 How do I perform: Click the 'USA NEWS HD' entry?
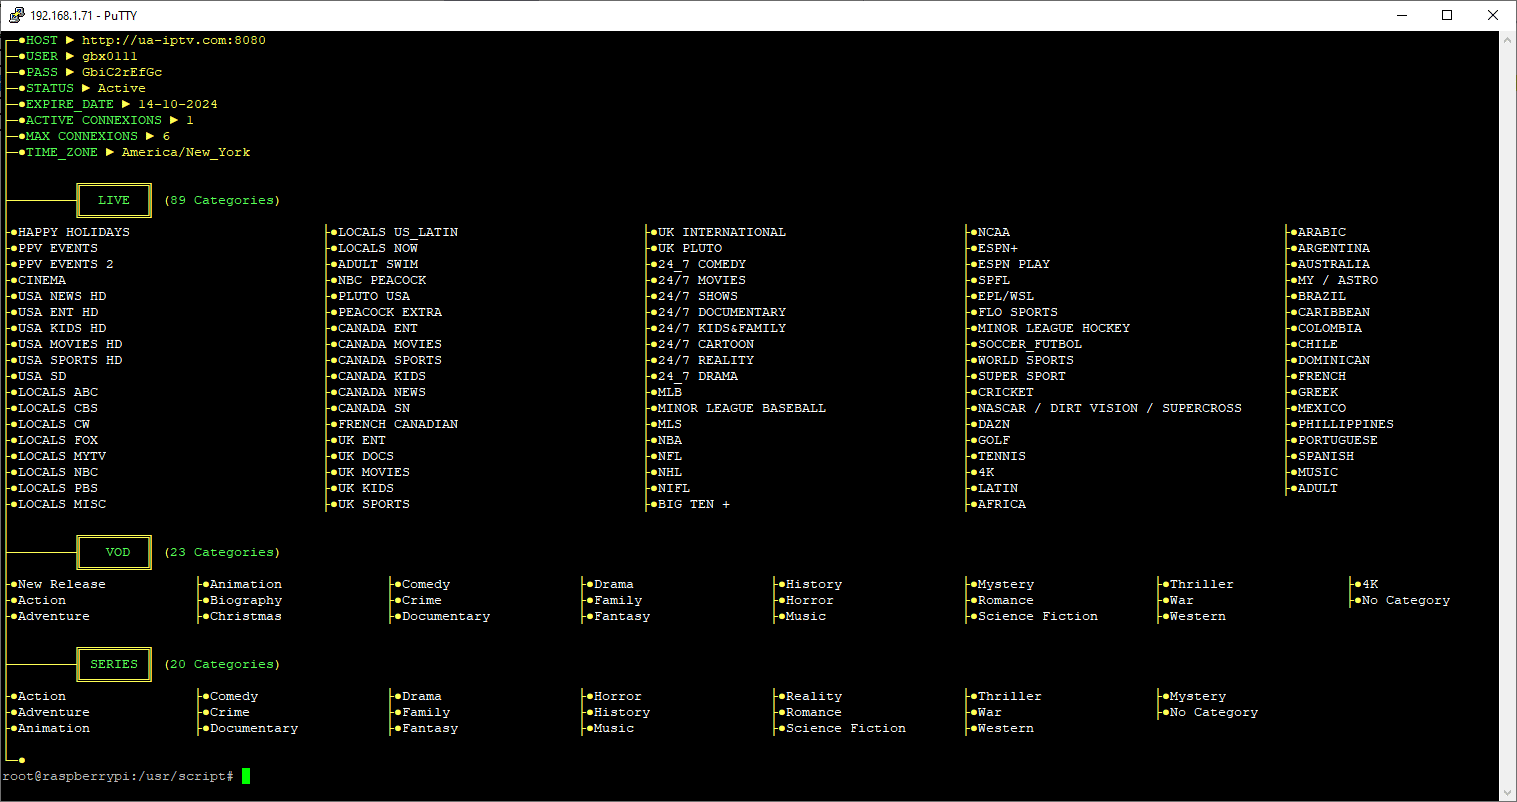coord(62,296)
